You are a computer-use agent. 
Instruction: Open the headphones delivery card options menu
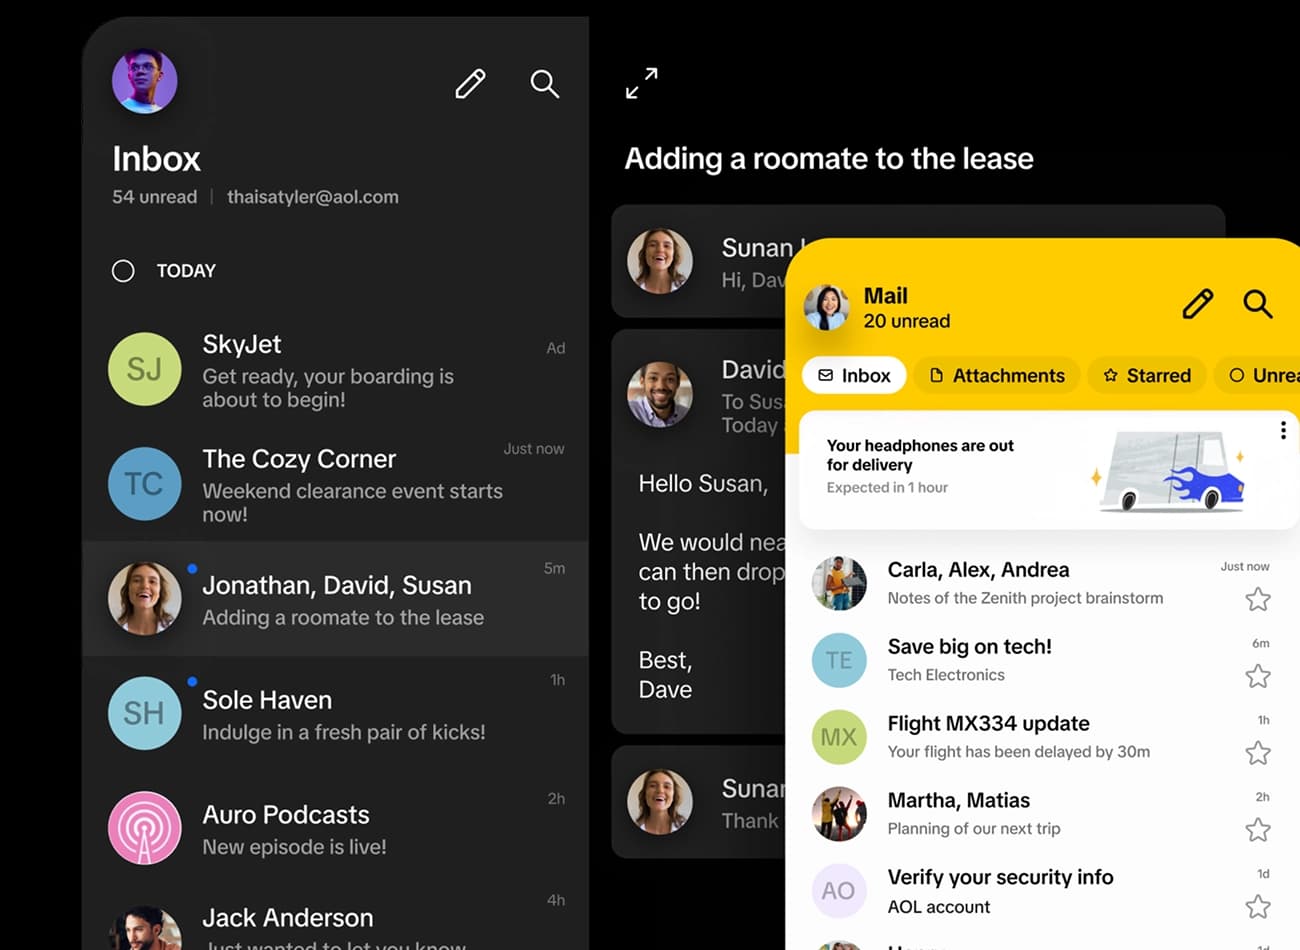click(x=1283, y=431)
